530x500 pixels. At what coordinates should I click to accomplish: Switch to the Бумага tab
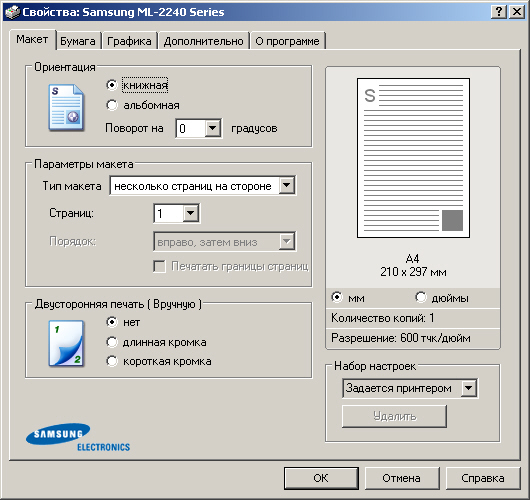click(78, 41)
